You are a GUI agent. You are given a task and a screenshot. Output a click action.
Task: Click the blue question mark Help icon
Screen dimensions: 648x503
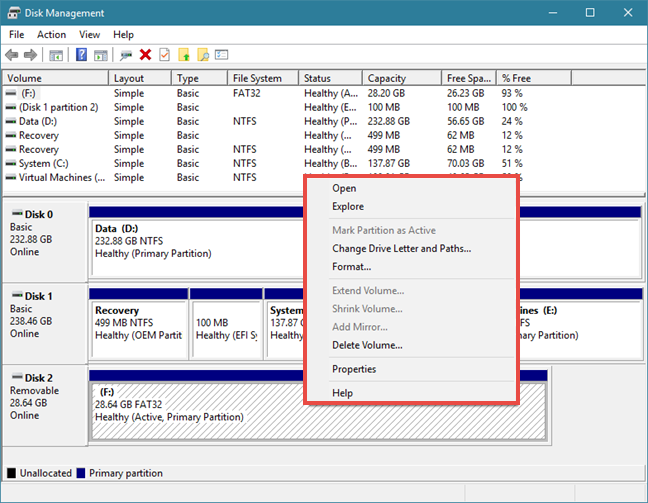coord(81,55)
